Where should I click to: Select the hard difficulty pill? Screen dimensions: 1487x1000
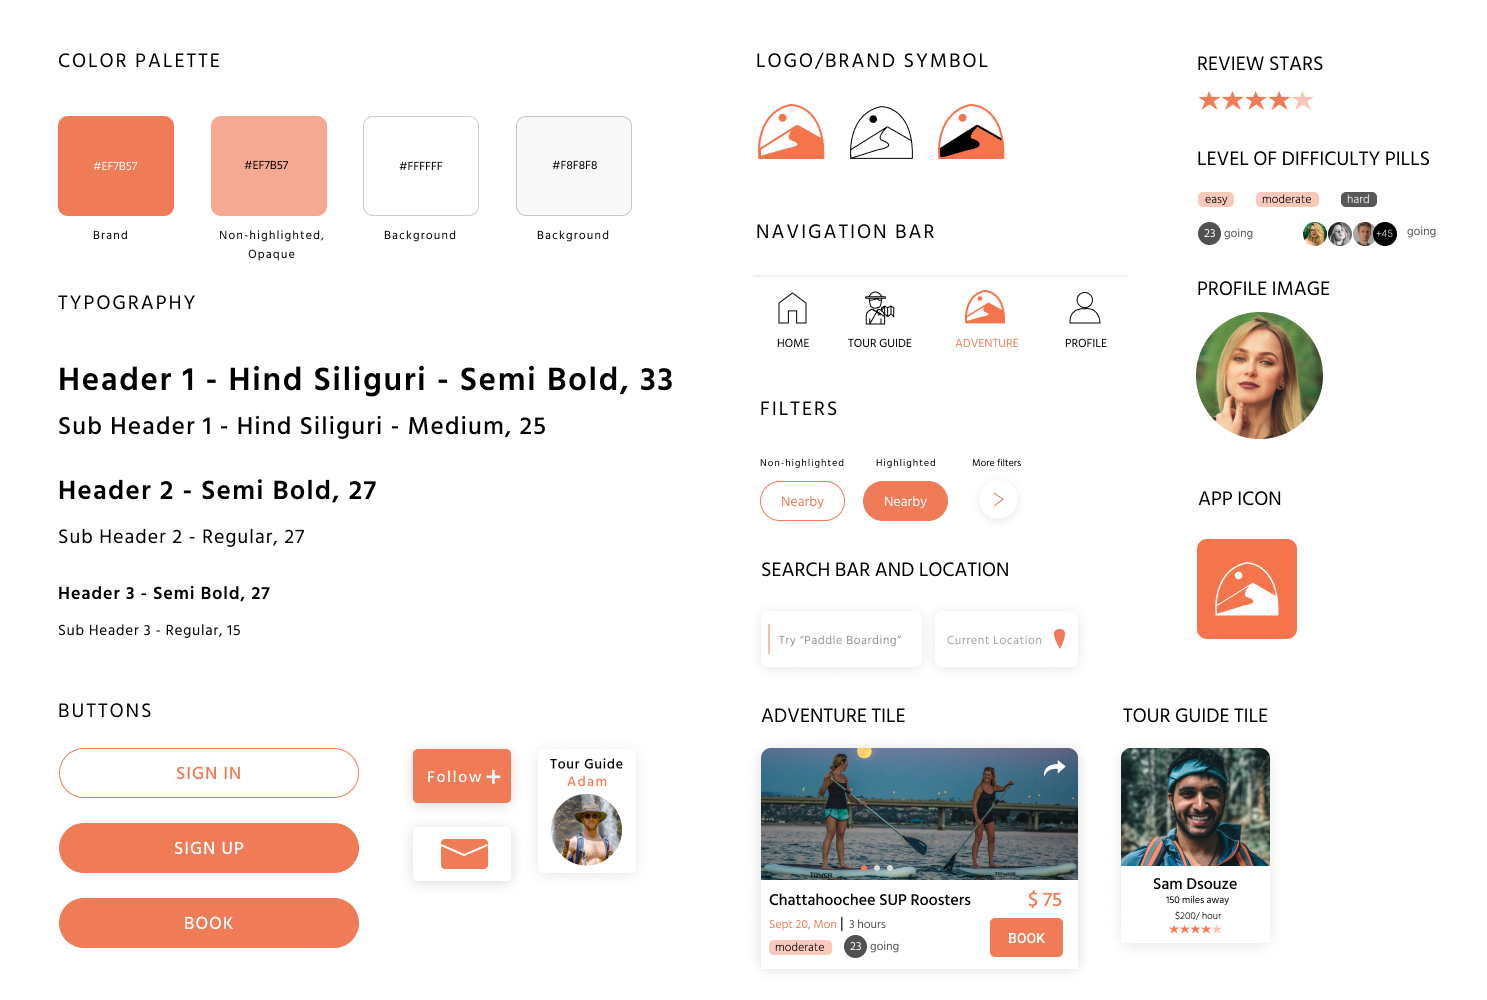pos(1358,199)
